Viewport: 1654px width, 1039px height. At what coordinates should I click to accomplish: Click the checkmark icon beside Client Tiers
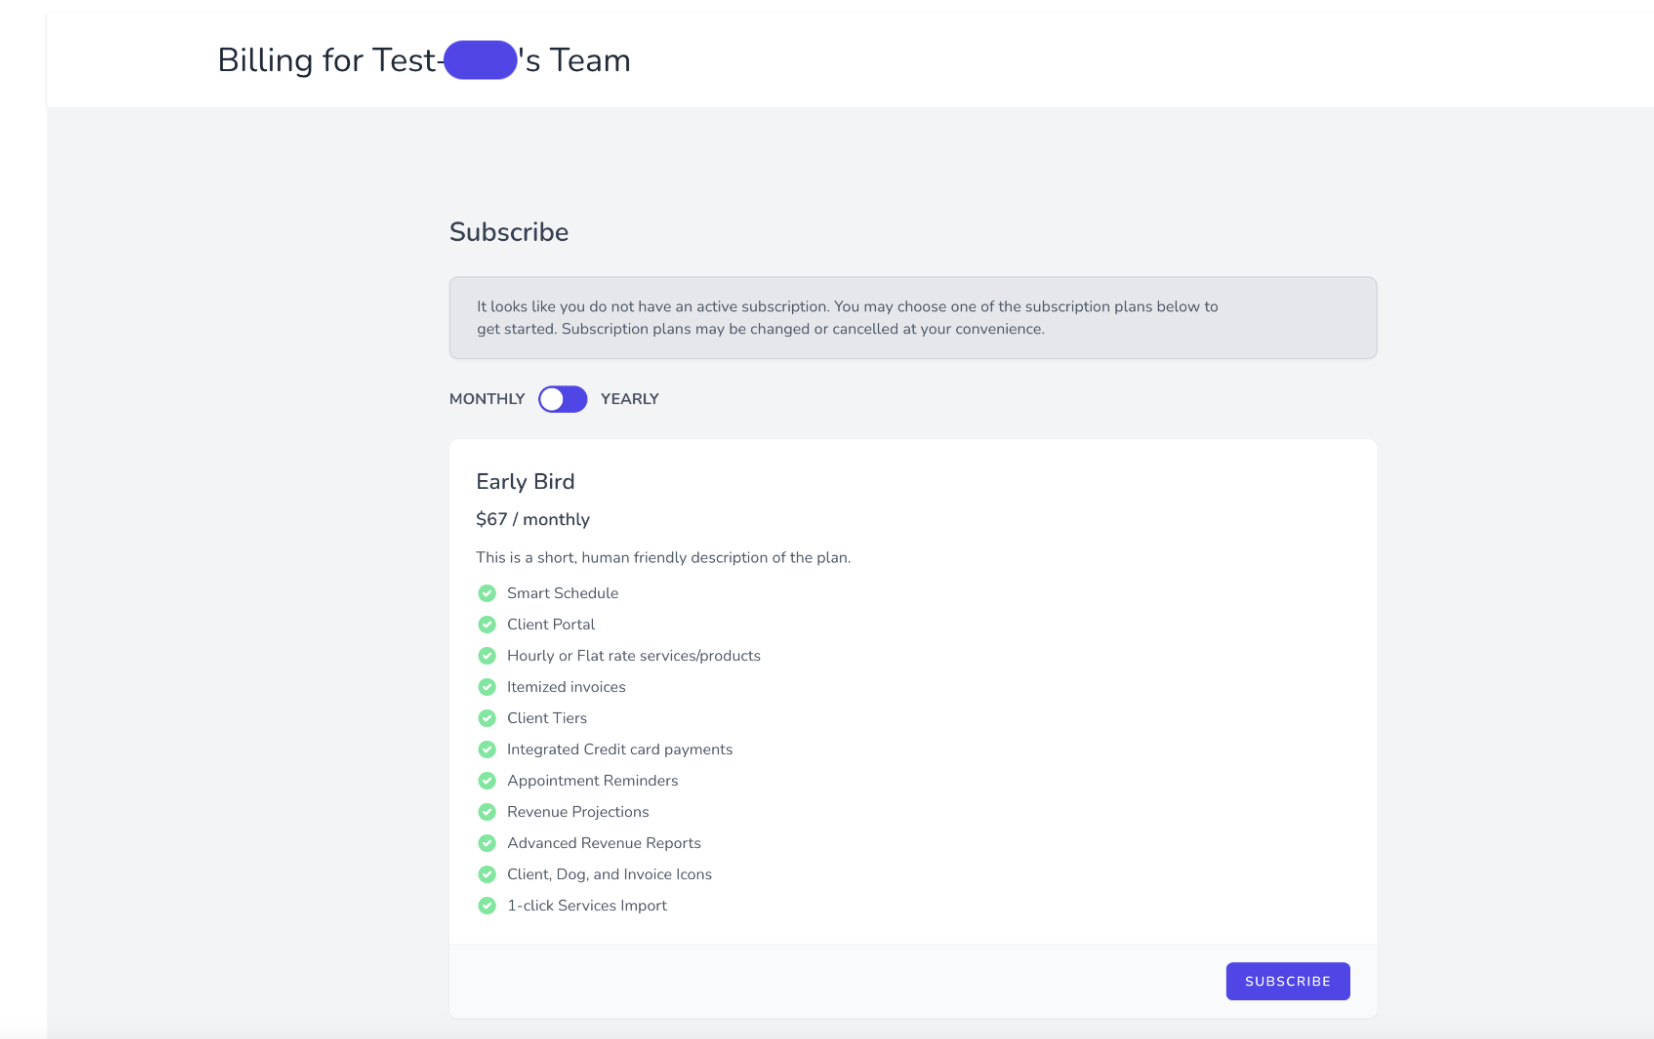click(487, 718)
